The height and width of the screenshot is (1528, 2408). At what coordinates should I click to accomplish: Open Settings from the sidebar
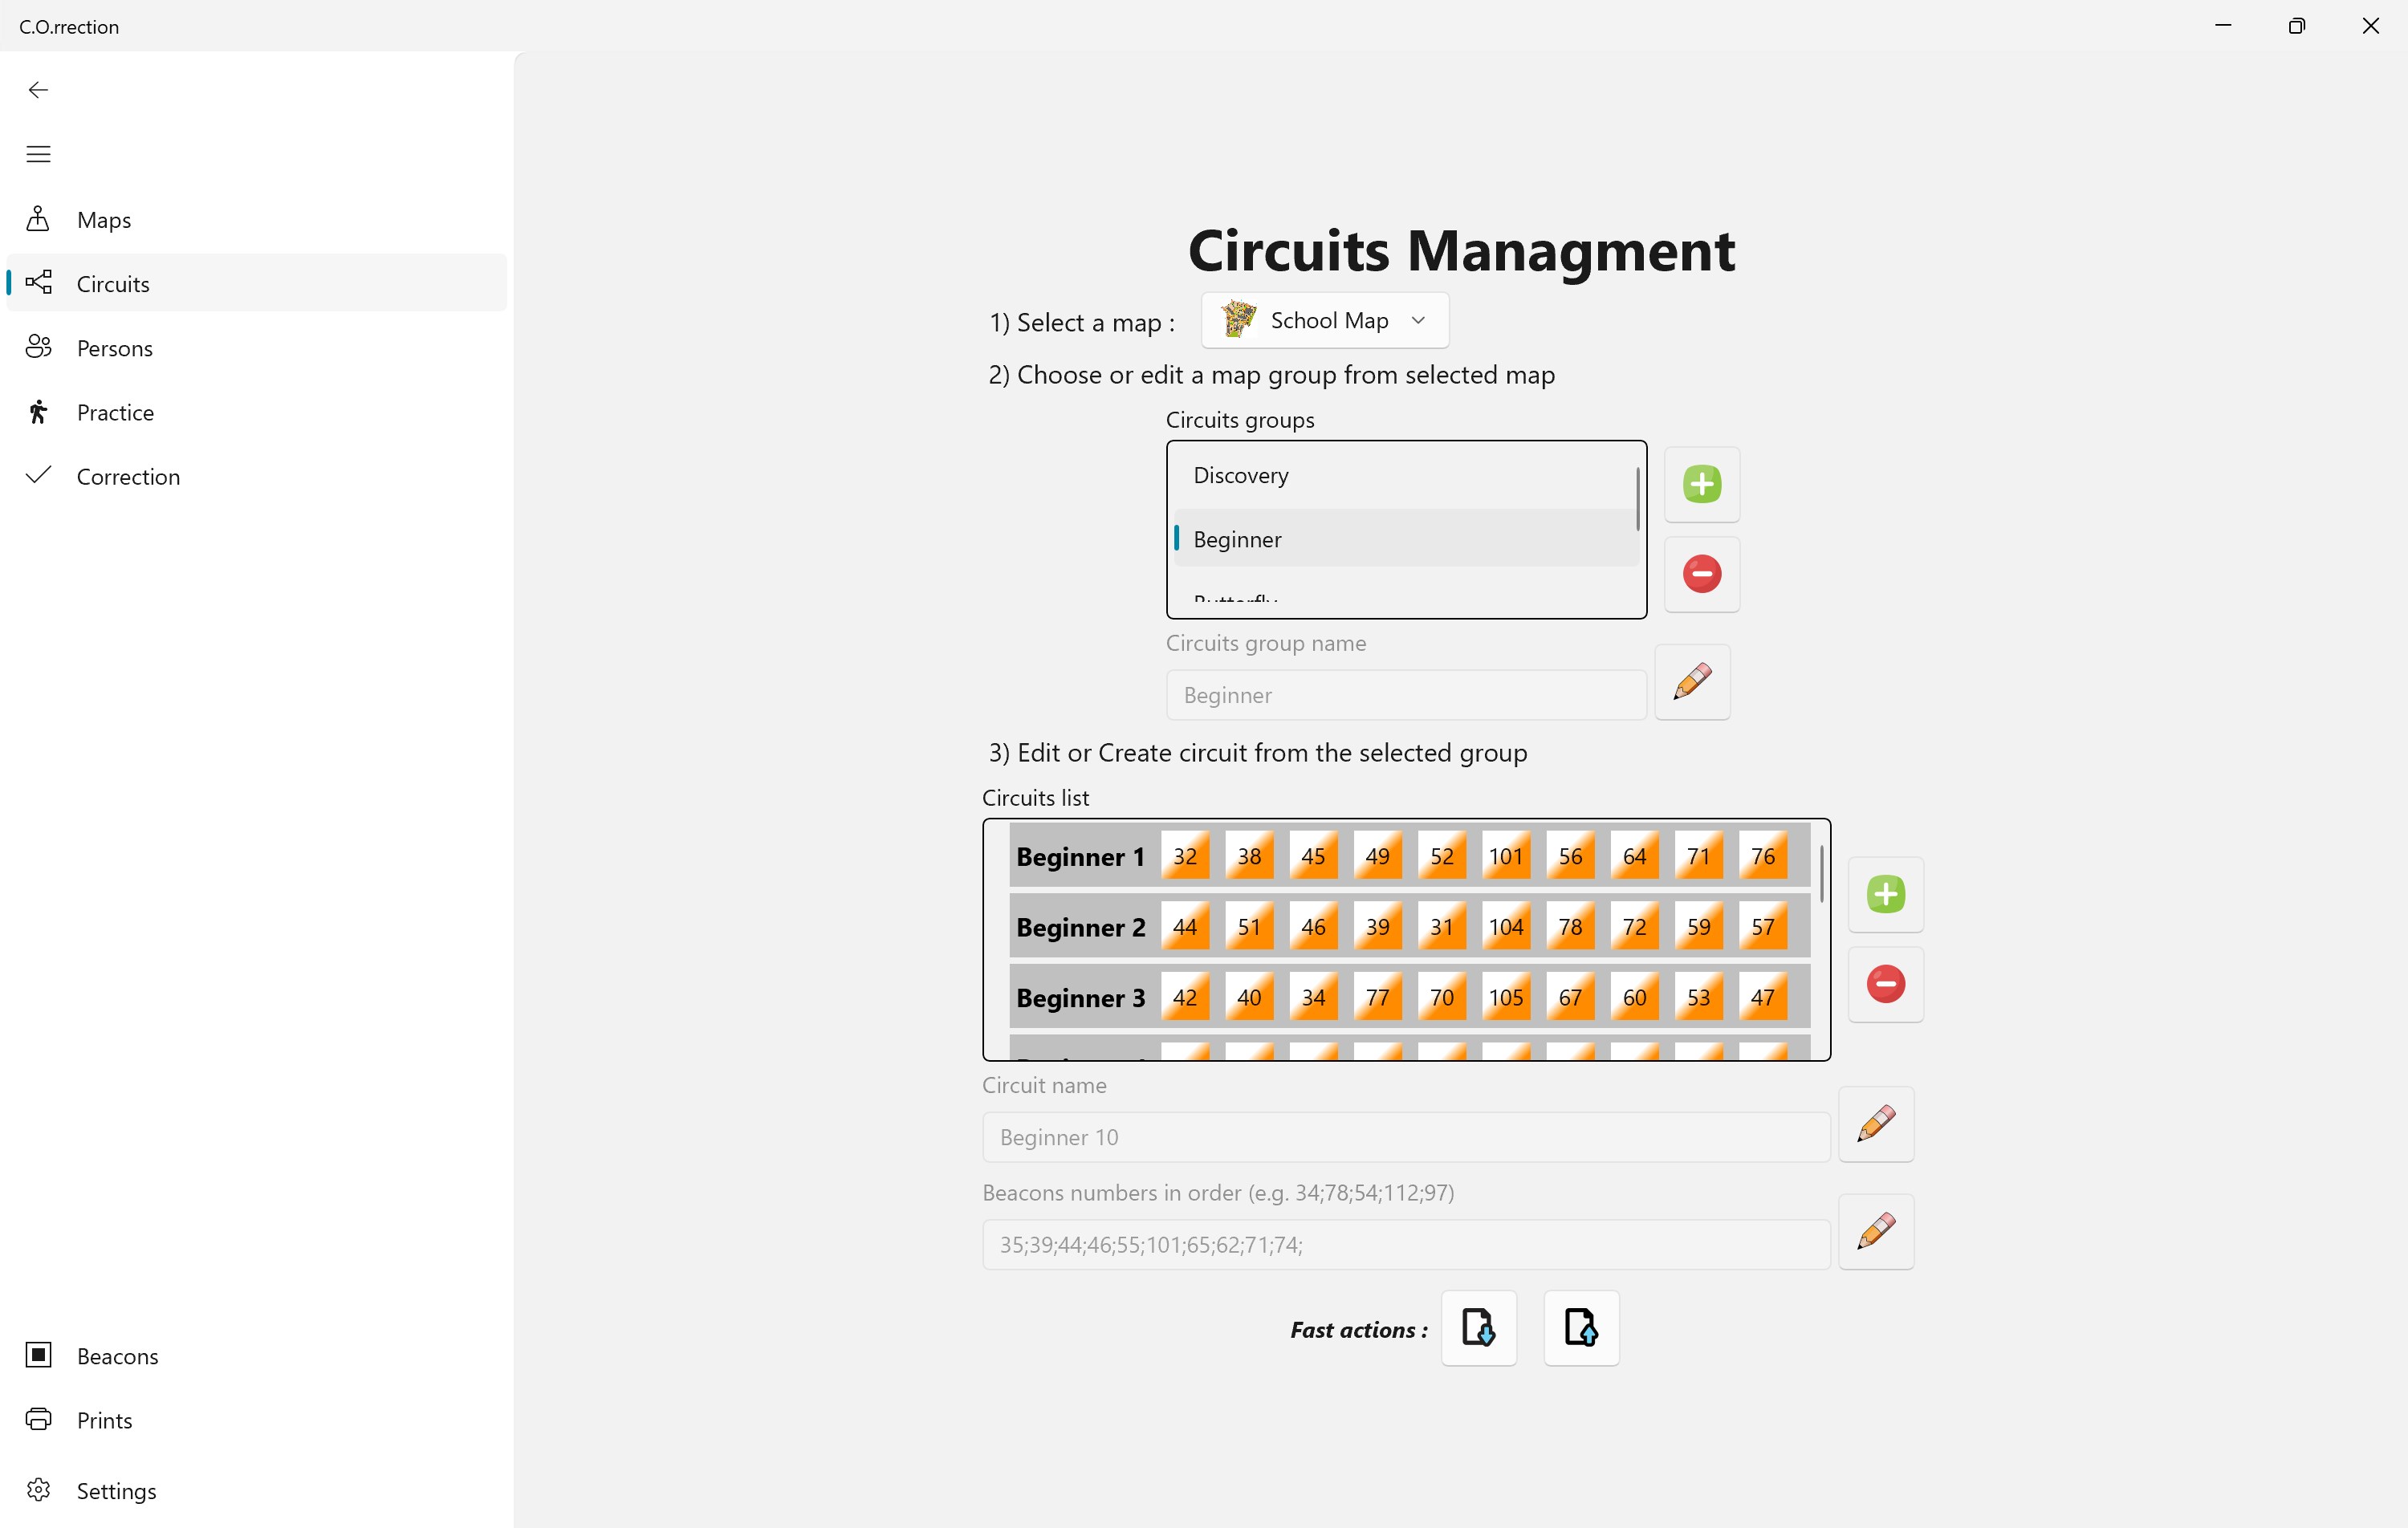pyautogui.click(x=116, y=1490)
